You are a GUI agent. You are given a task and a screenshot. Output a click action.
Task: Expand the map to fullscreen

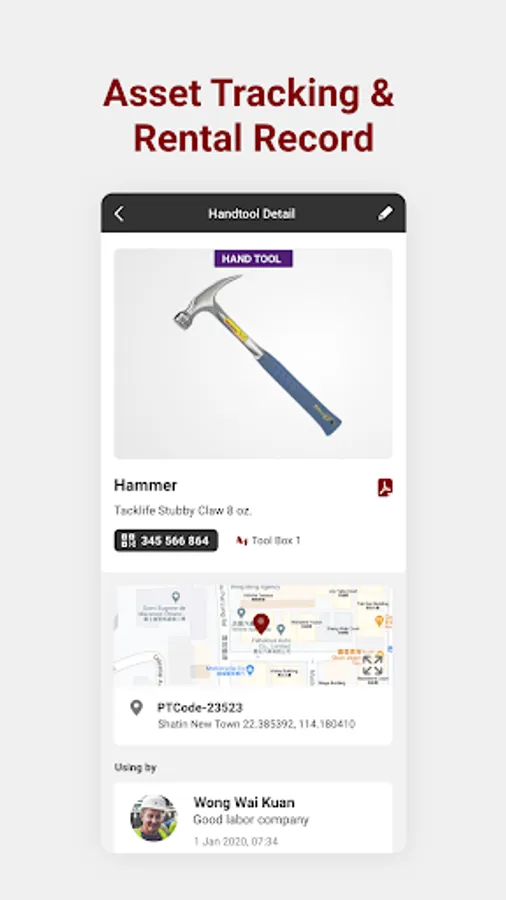[372, 665]
